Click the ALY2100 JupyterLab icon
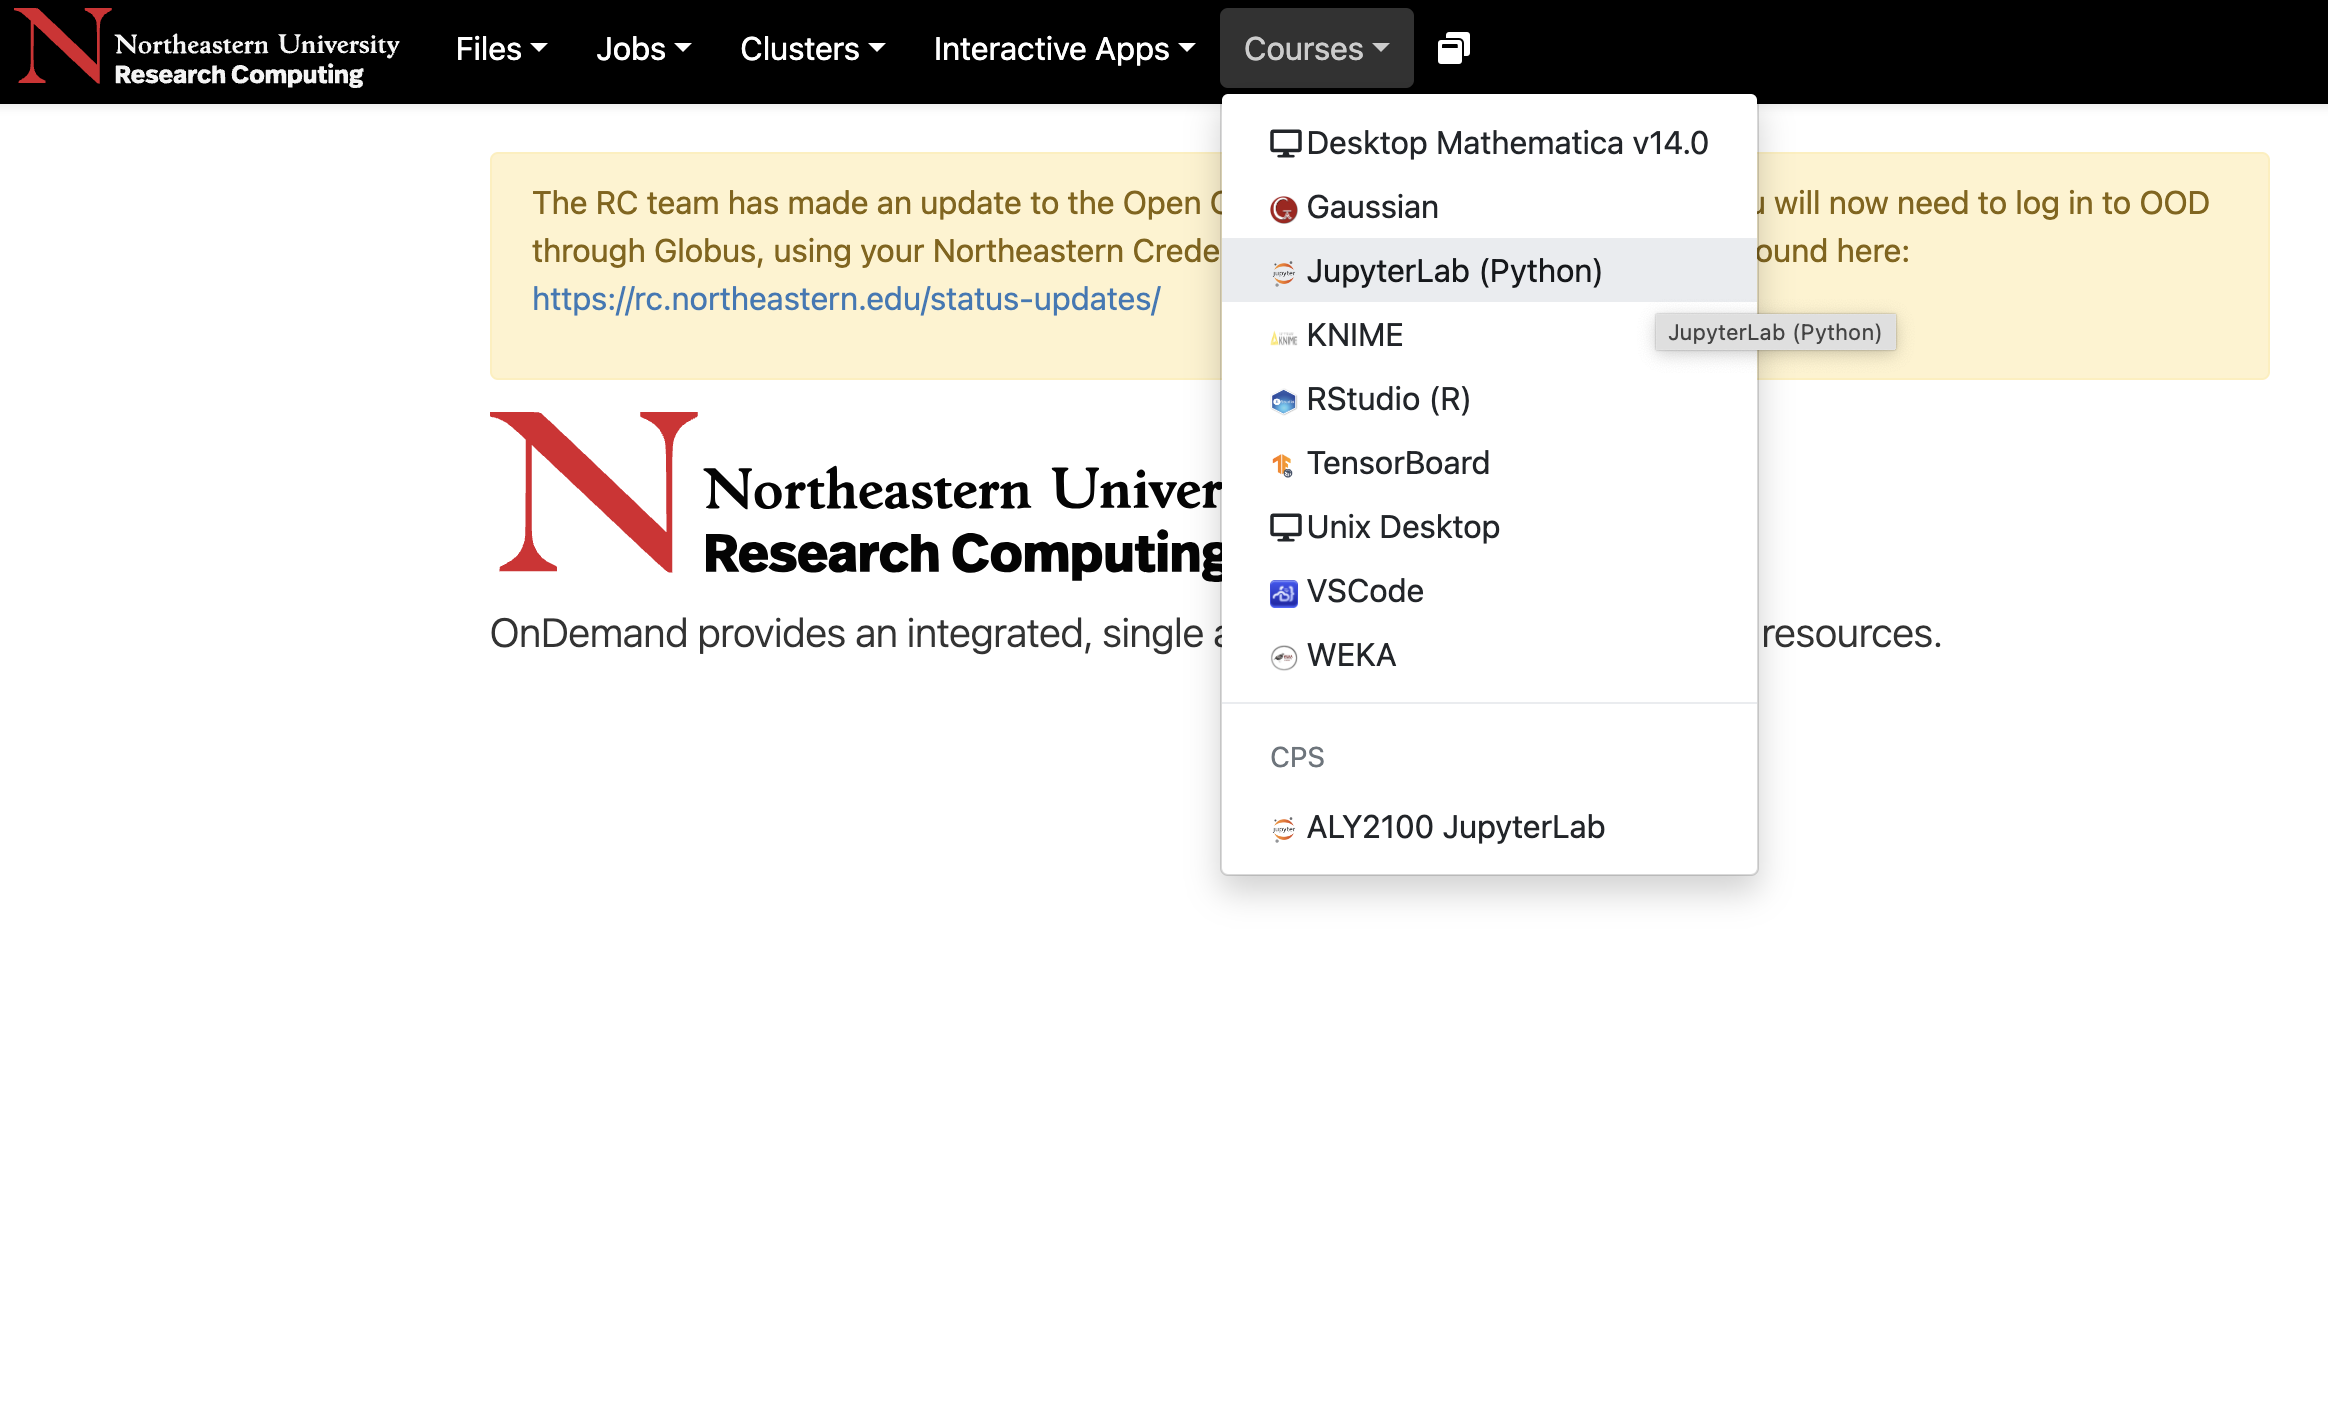The width and height of the screenshot is (2328, 1404). (1284, 828)
